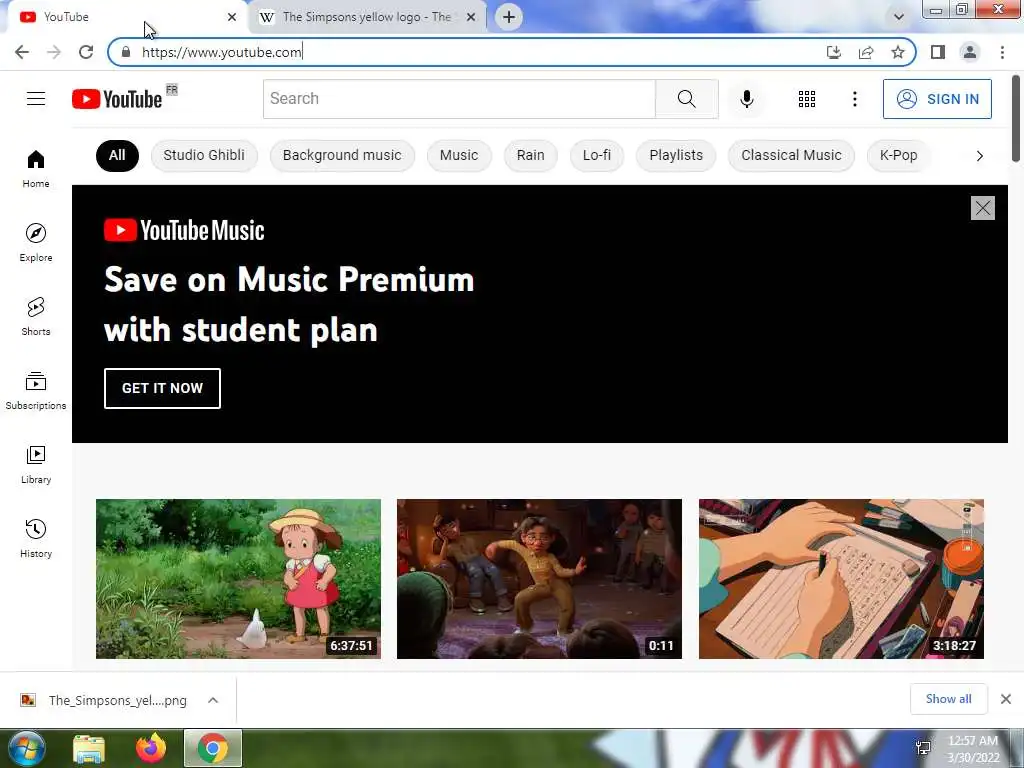Show more category chips with right arrow
Viewport: 1024px width, 768px height.
[x=980, y=155]
